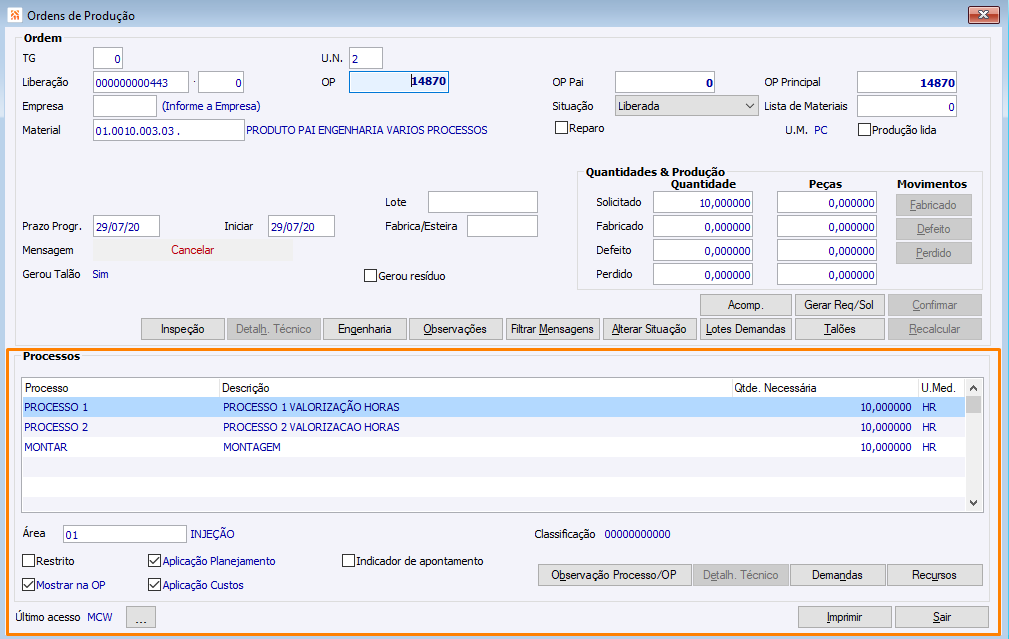Uncheck Aplicação Planejamento checkbox
This screenshot has width=1009, height=639.
[x=155, y=561]
